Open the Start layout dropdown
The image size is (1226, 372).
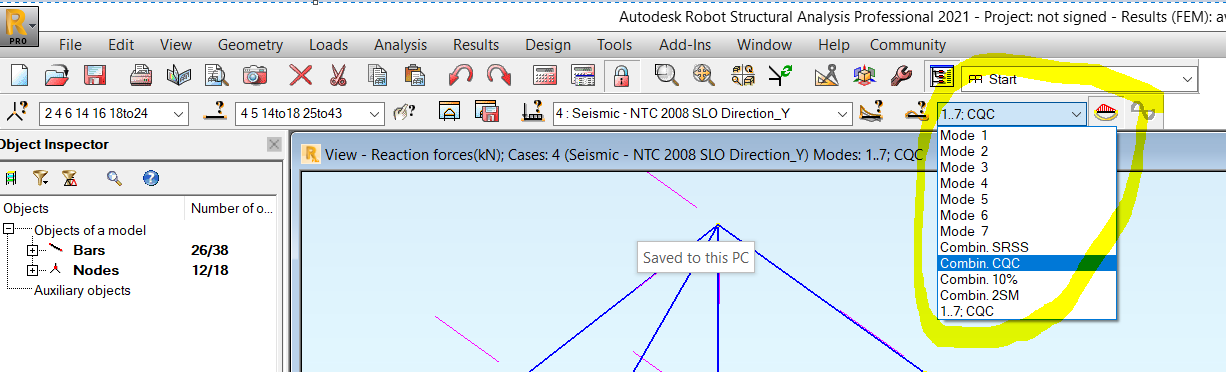pos(1078,78)
